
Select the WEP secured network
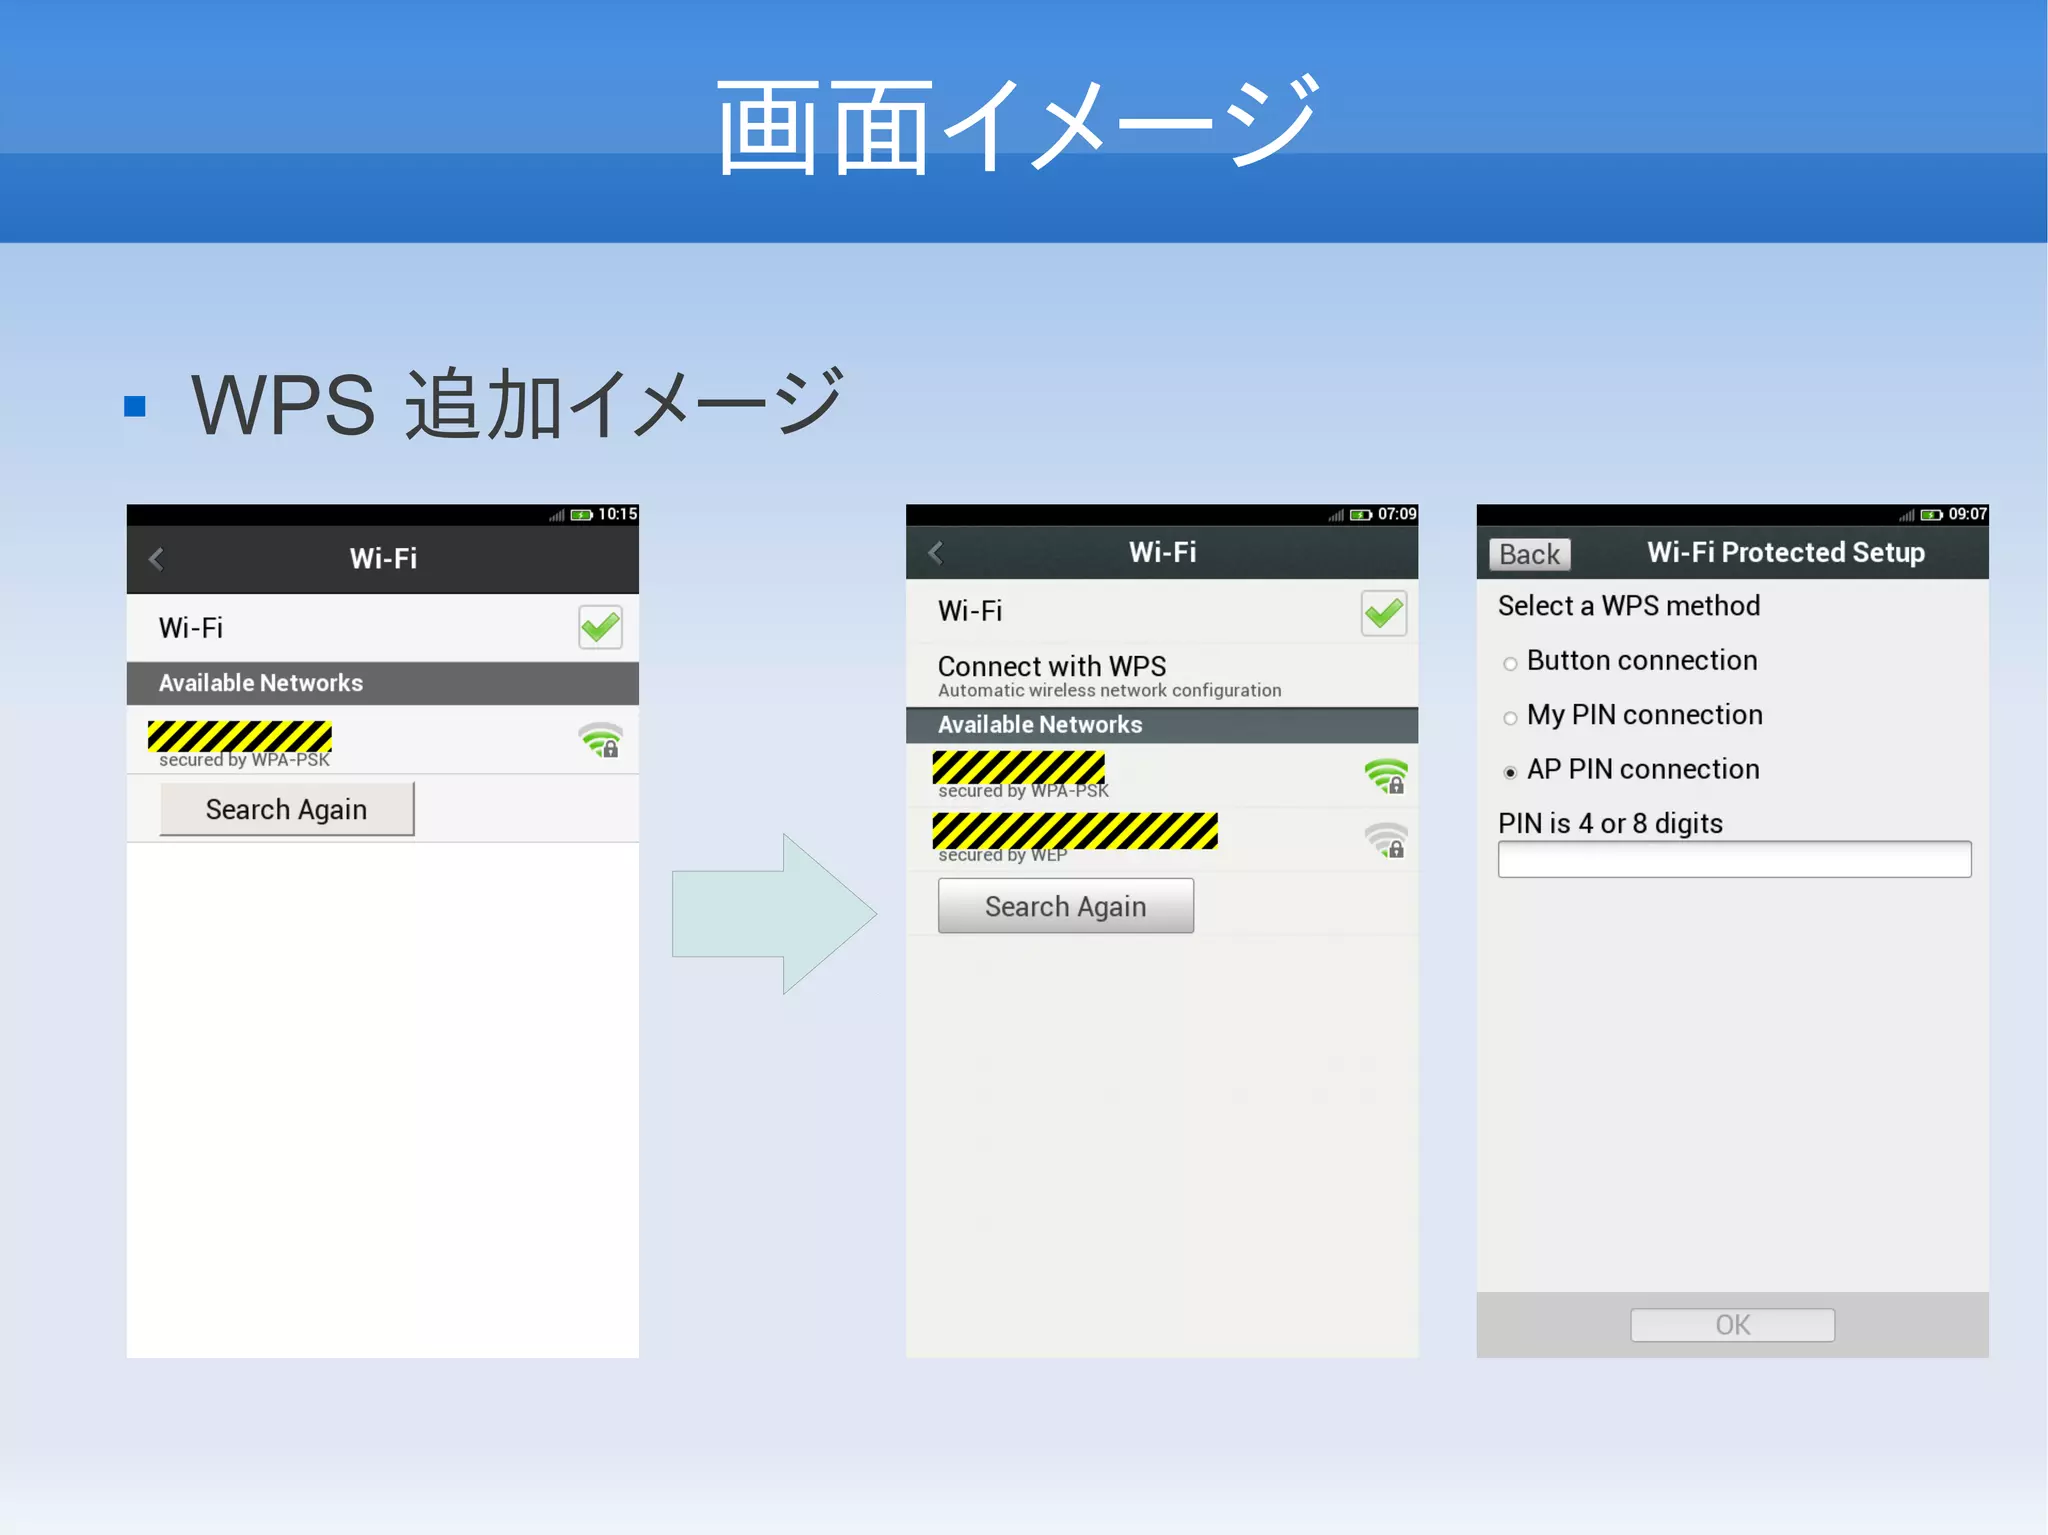tap(1161, 839)
